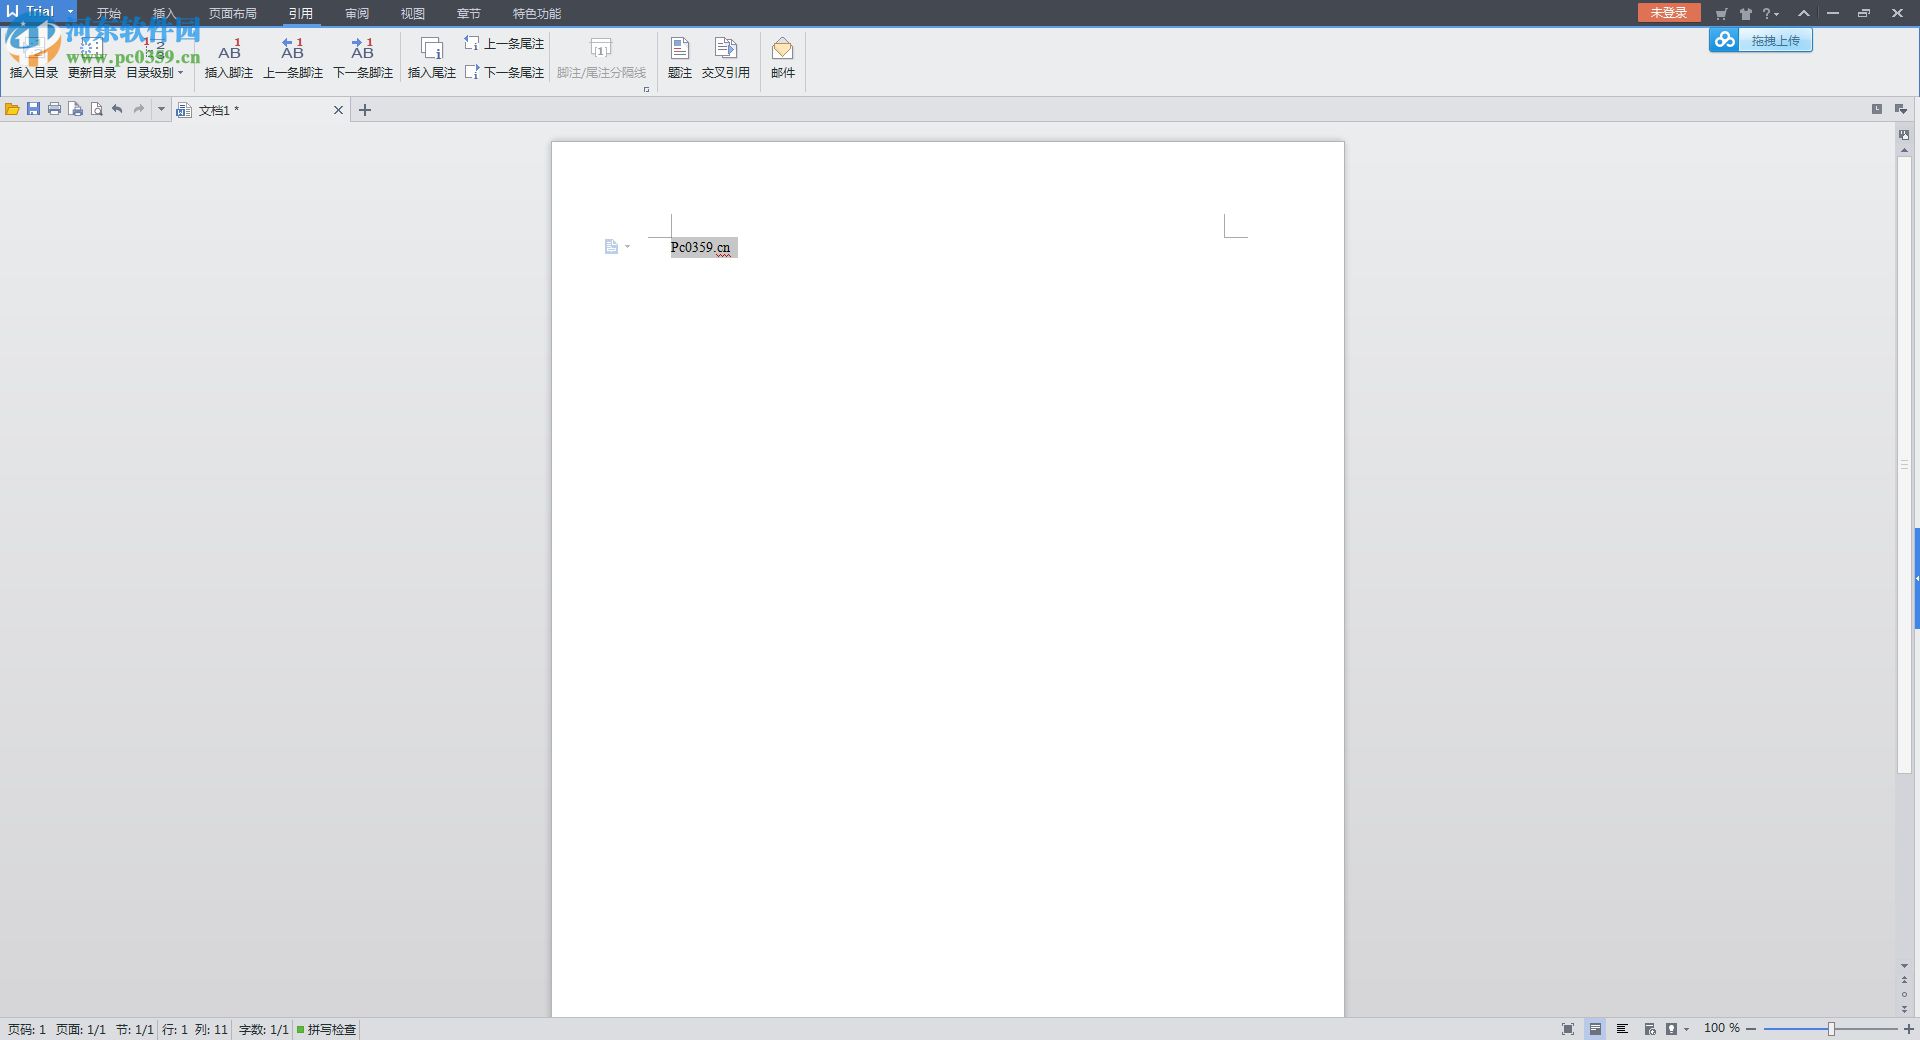Open the tab list dropdown at right
The height and width of the screenshot is (1040, 1920).
tap(1901, 109)
